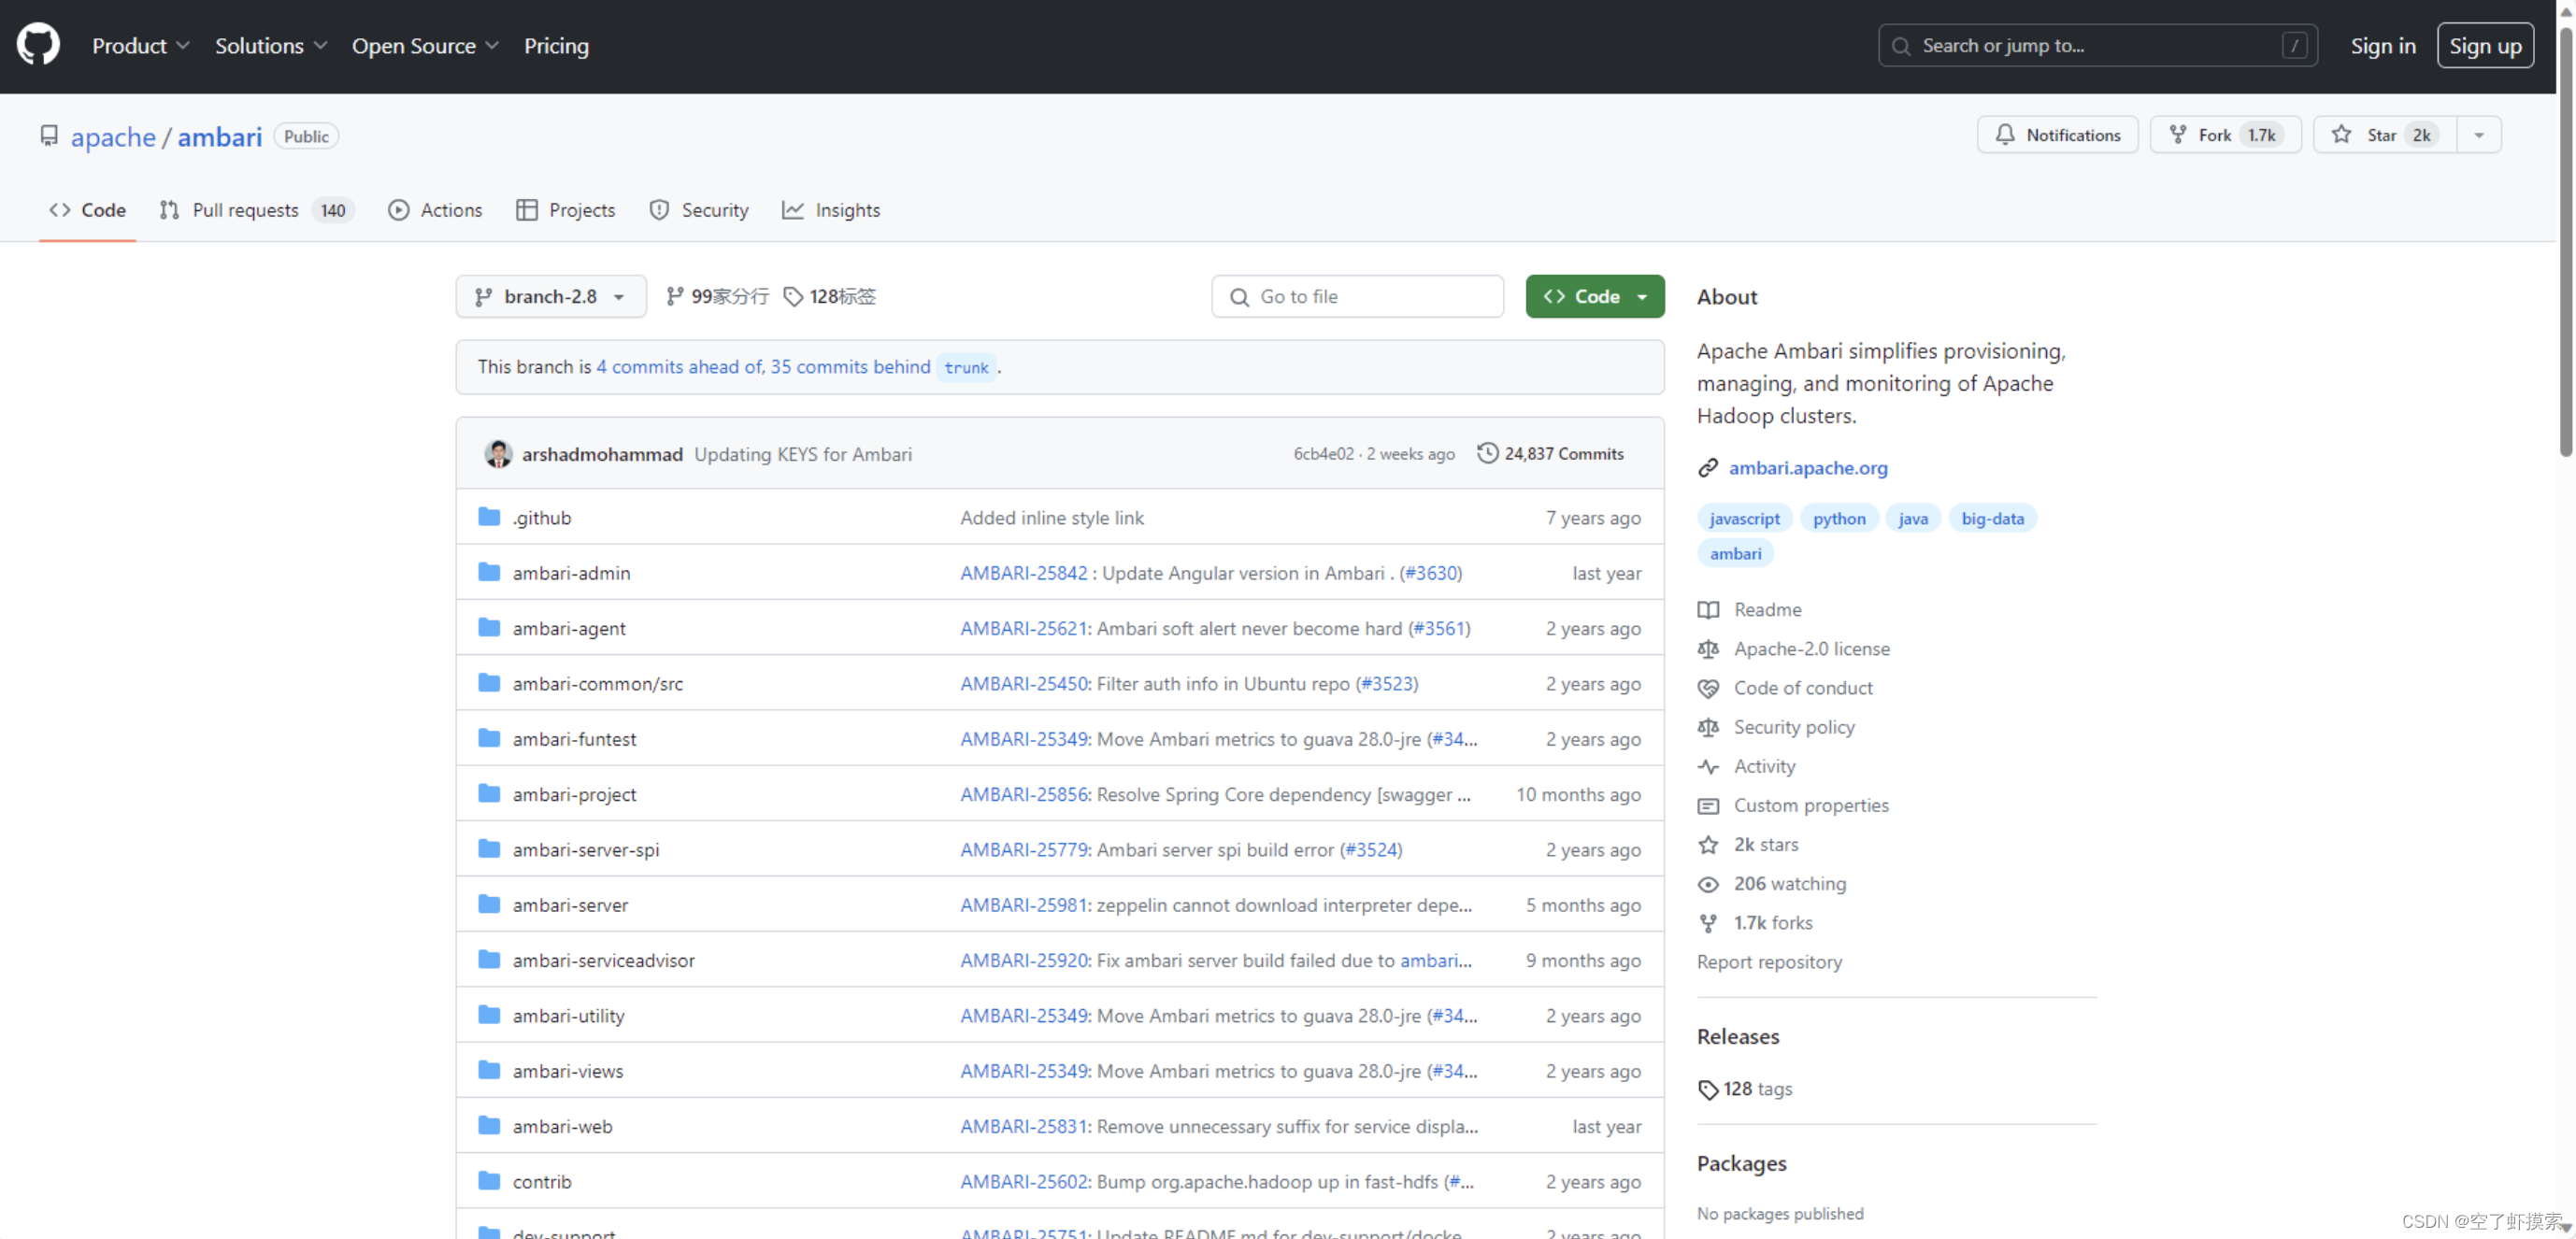Click the Readme book icon
The height and width of the screenshot is (1239, 2576).
(1708, 610)
